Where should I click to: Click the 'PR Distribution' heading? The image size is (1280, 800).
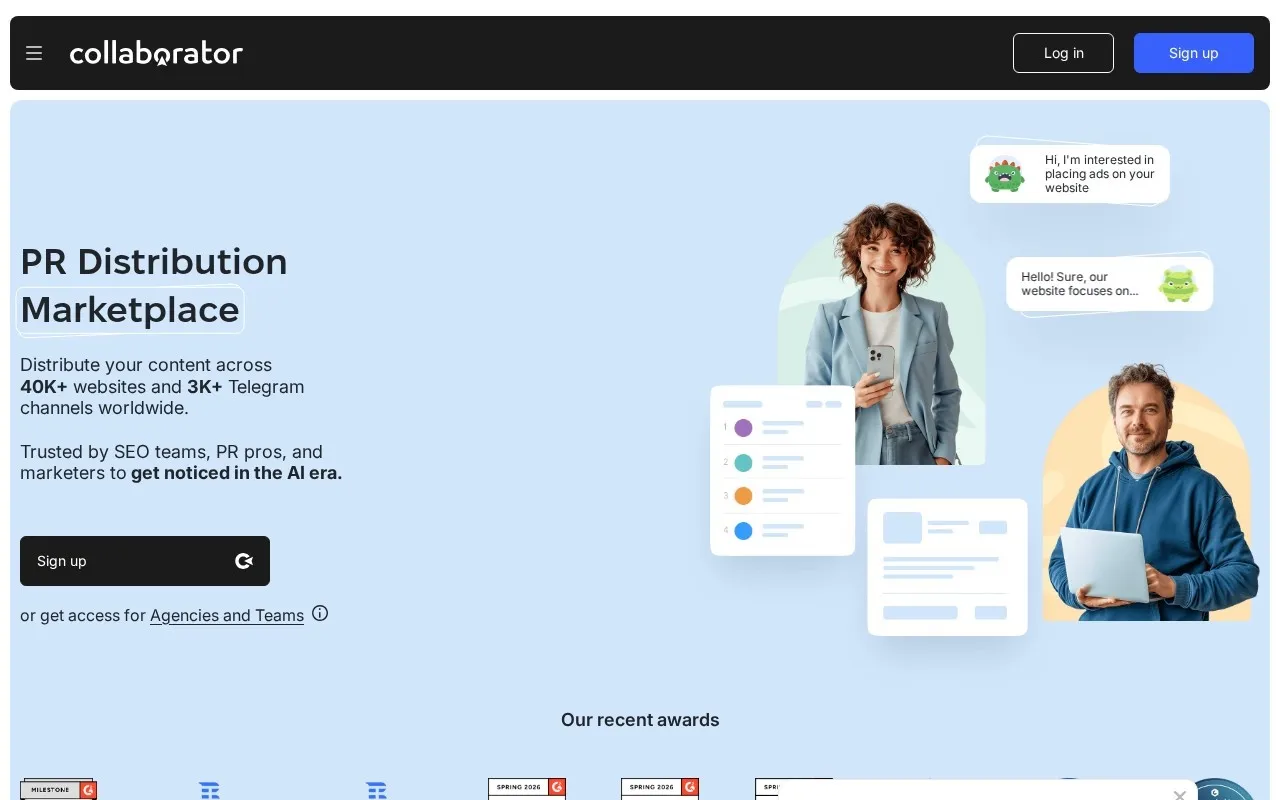[154, 262]
